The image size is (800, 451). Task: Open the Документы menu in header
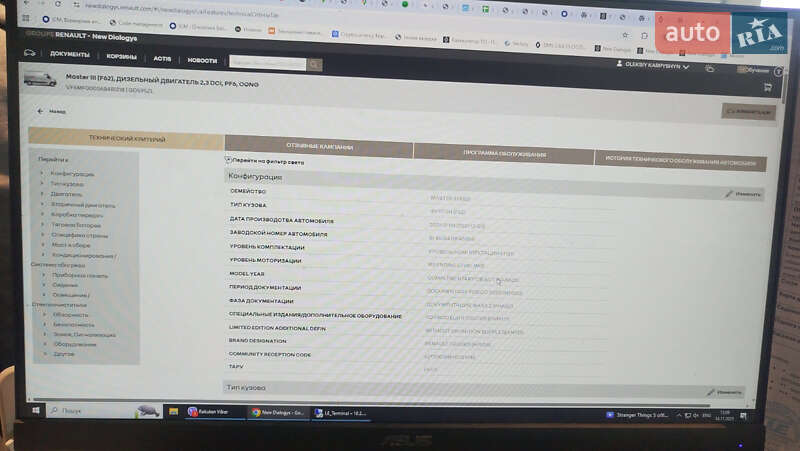(x=70, y=54)
